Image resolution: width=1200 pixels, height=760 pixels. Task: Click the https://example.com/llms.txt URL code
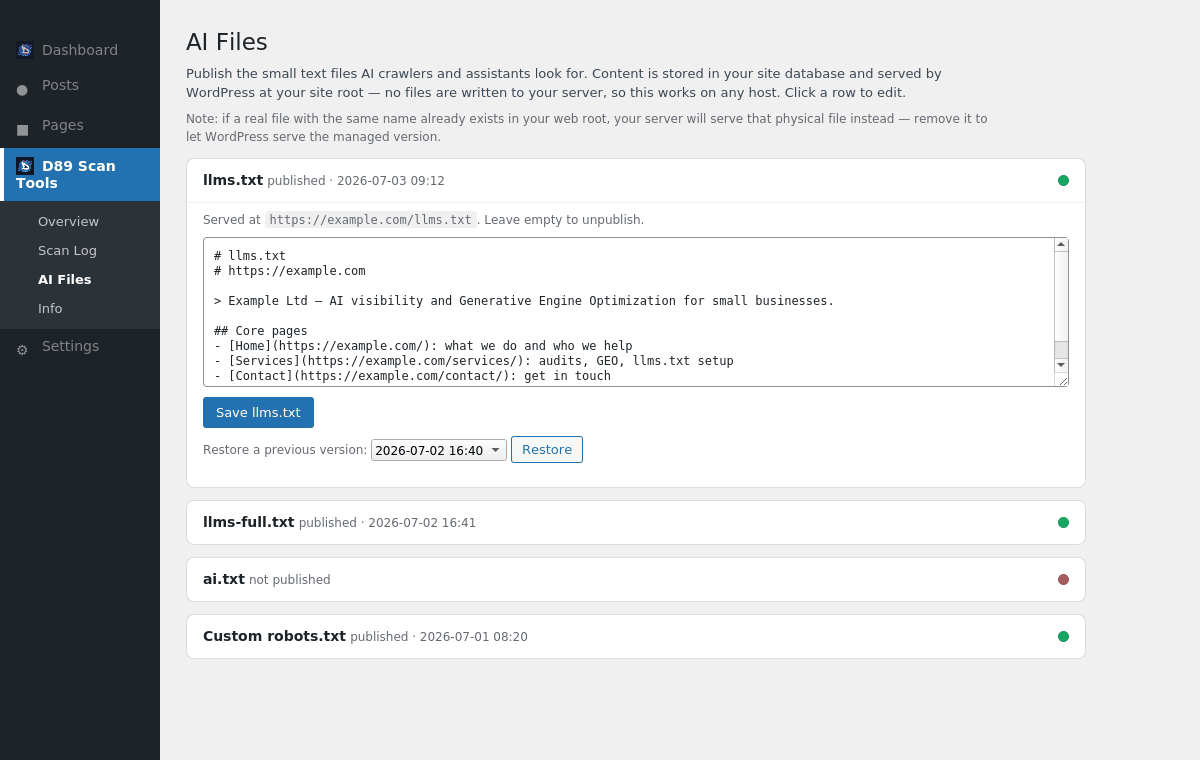[371, 220]
